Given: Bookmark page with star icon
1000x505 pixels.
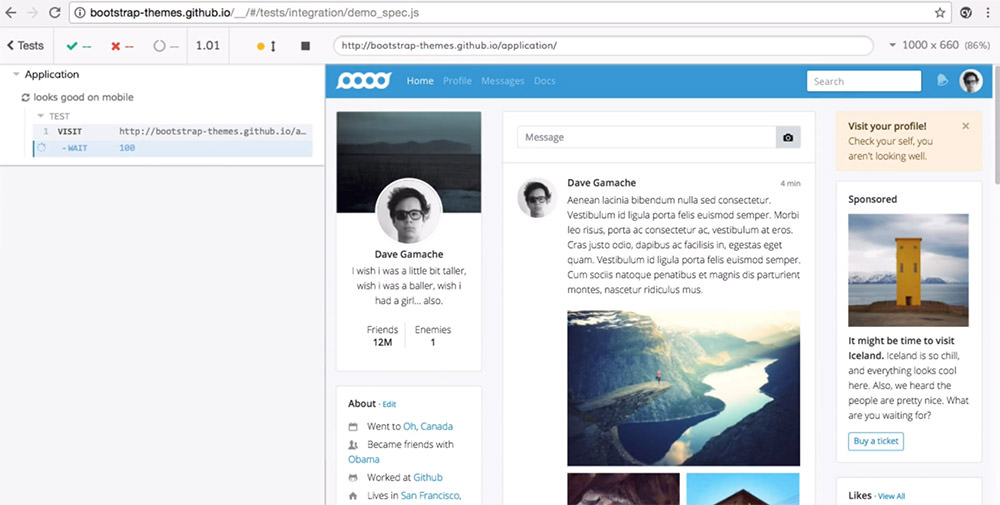Looking at the screenshot, I should point(939,12).
